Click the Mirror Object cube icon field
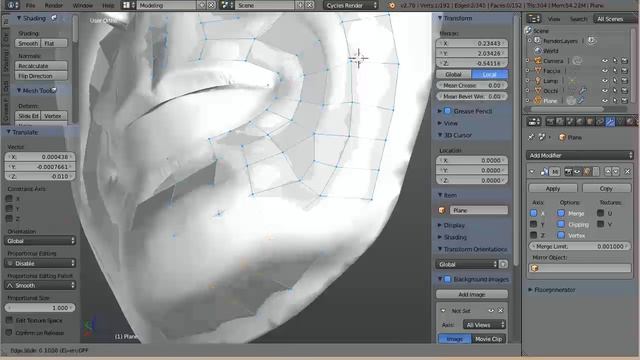Screen dimensions: 640x360 tap(580, 268)
